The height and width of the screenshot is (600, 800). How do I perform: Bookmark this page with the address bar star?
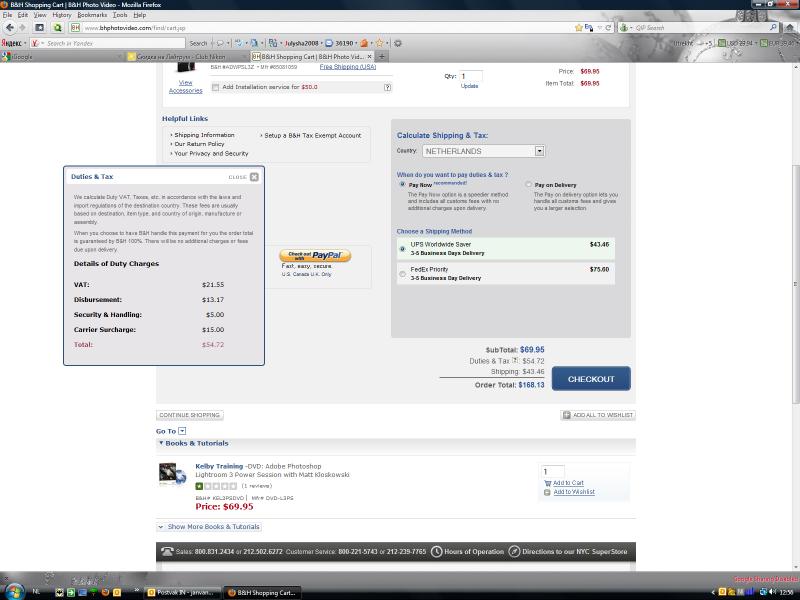579,28
